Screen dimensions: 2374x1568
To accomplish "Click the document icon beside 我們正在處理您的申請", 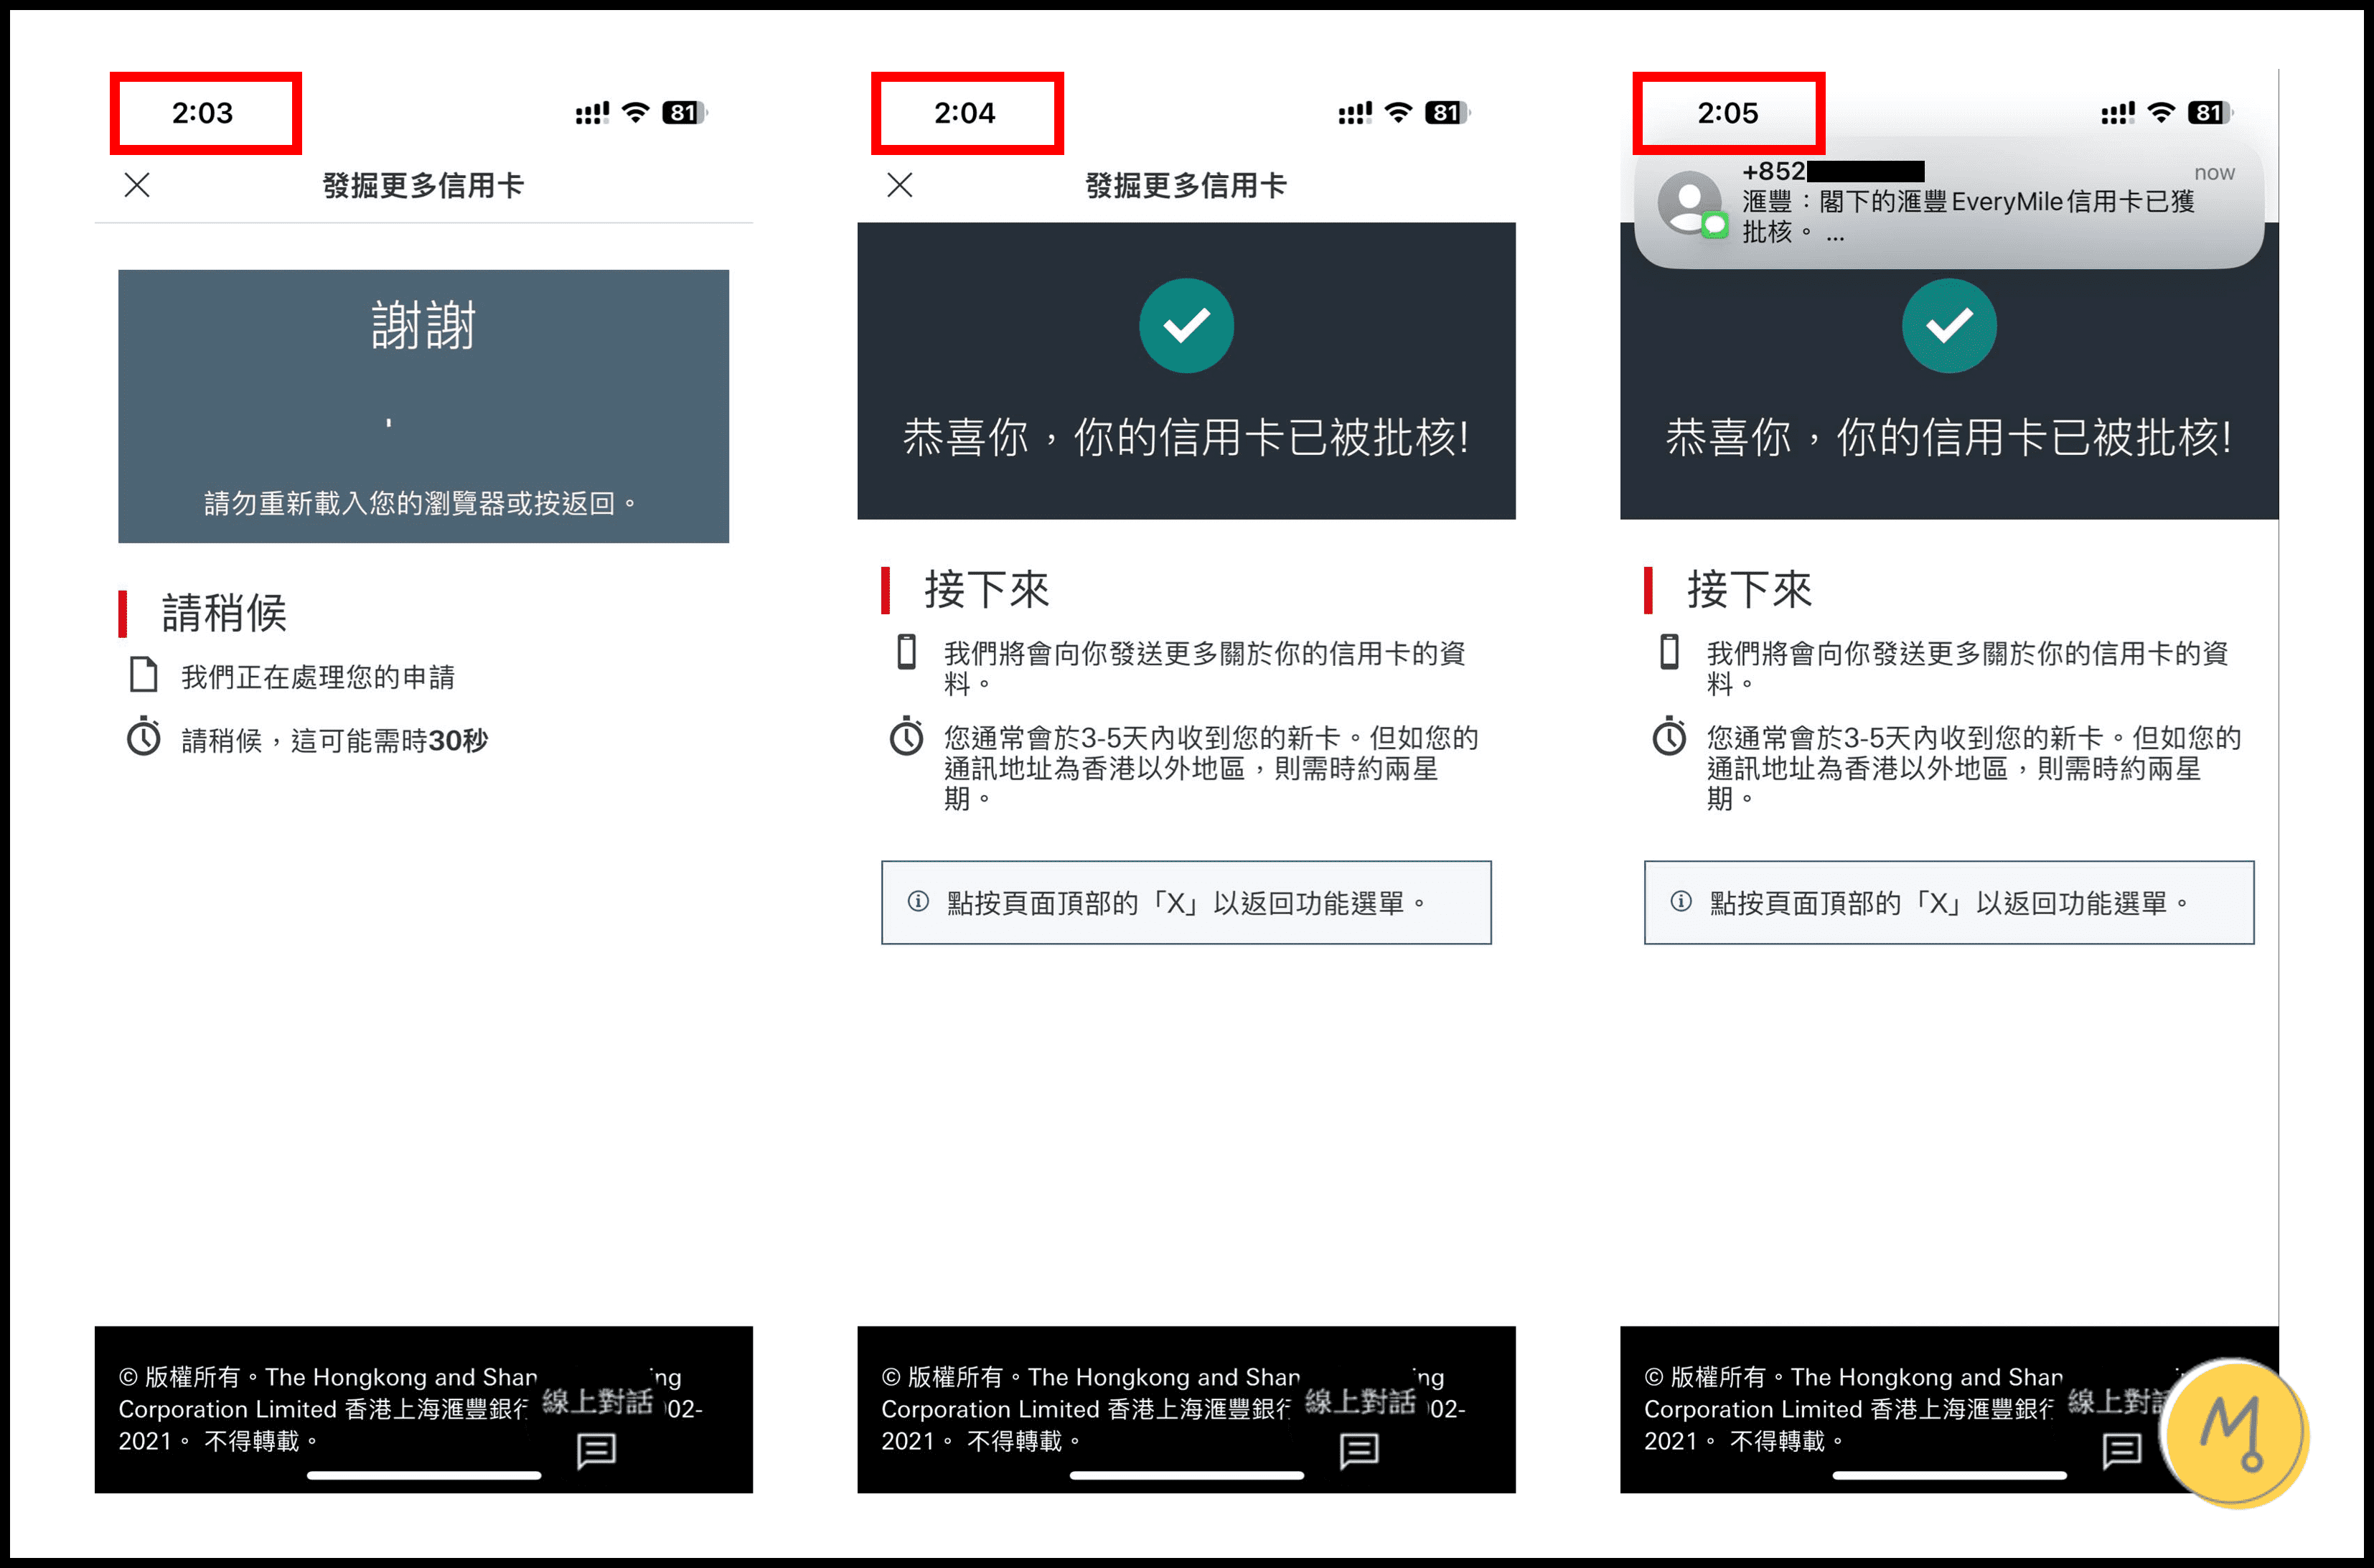I will pyautogui.click(x=144, y=675).
